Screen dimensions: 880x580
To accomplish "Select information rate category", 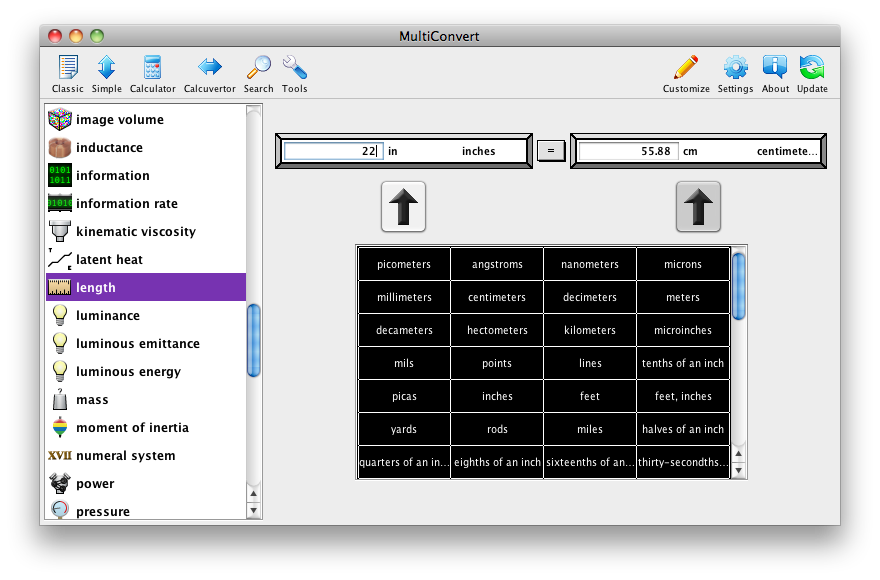I will point(146,203).
